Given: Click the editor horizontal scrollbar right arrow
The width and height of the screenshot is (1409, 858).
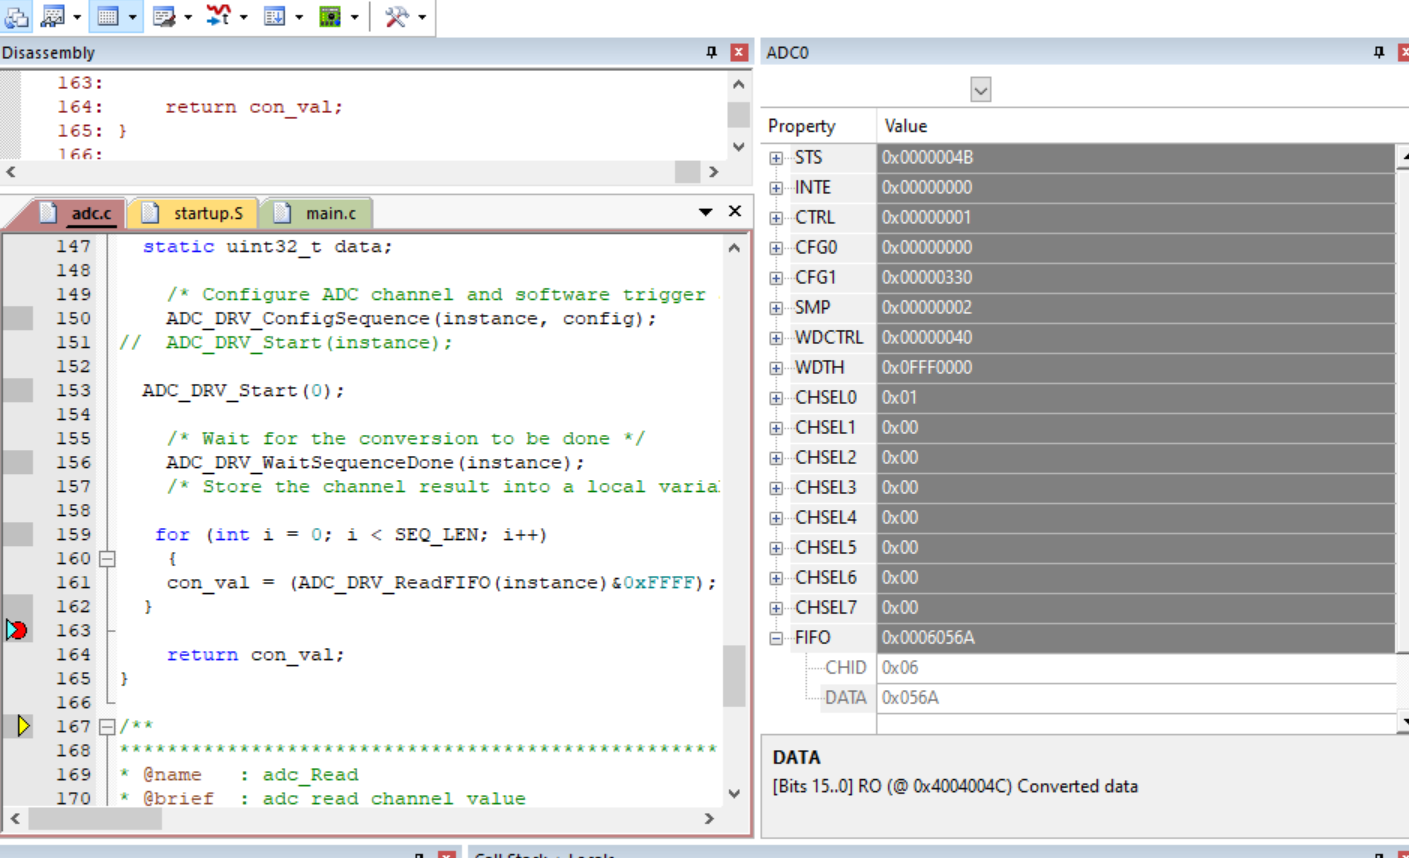Looking at the screenshot, I should [710, 819].
